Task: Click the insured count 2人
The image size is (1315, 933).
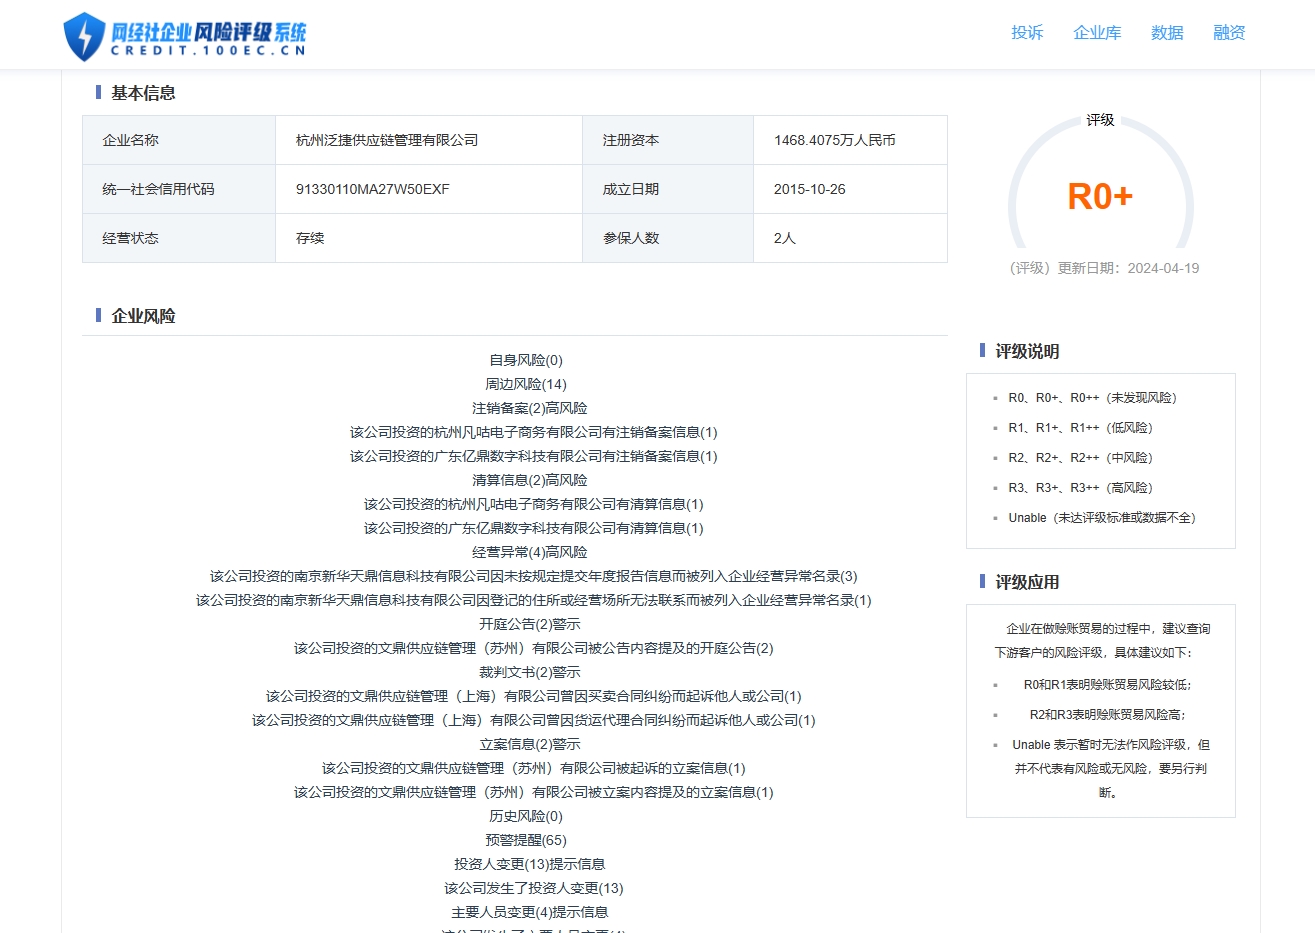Action: pyautogui.click(x=785, y=238)
